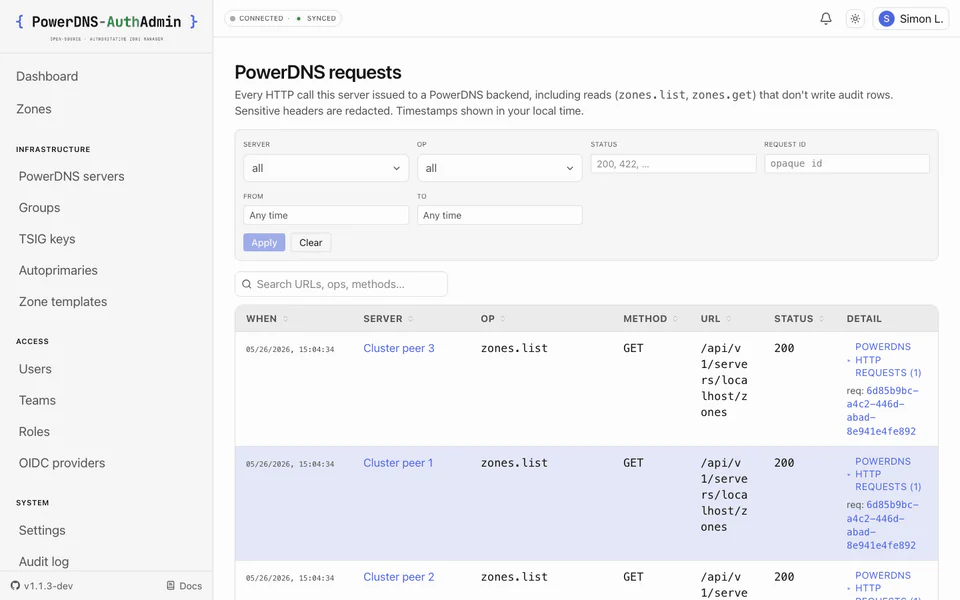
Task: Click the Simon L. user avatar
Action: [886, 19]
